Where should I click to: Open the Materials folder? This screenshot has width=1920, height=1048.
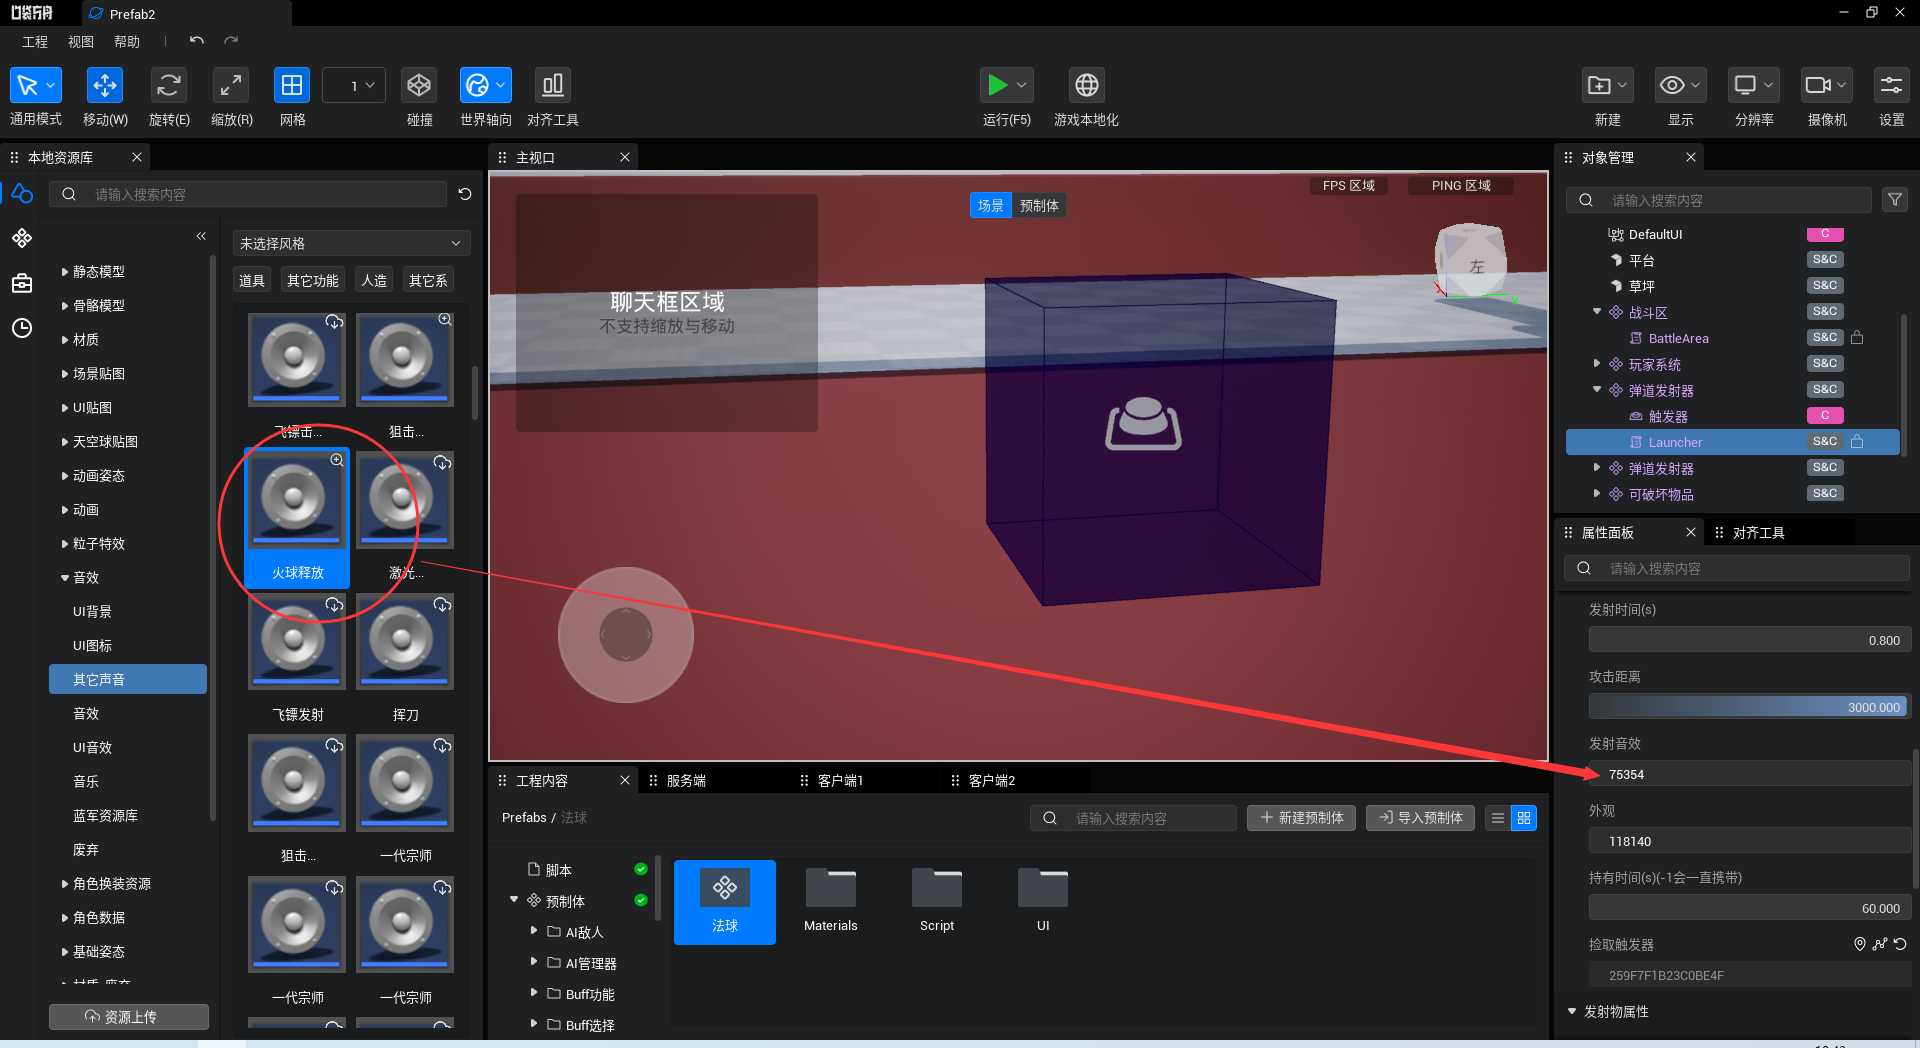pos(831,901)
